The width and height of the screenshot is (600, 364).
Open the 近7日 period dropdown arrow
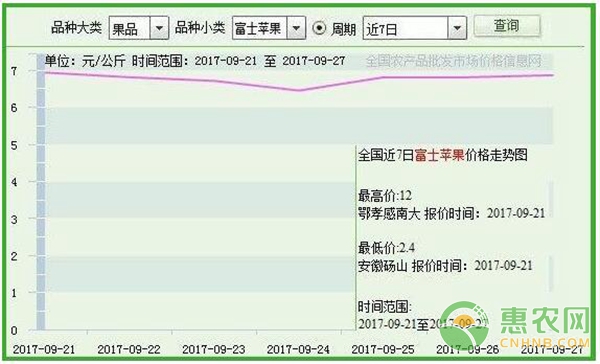(457, 28)
